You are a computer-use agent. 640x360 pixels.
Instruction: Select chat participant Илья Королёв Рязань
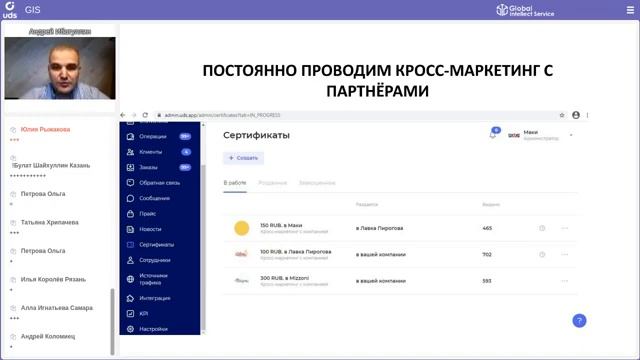coord(53,280)
